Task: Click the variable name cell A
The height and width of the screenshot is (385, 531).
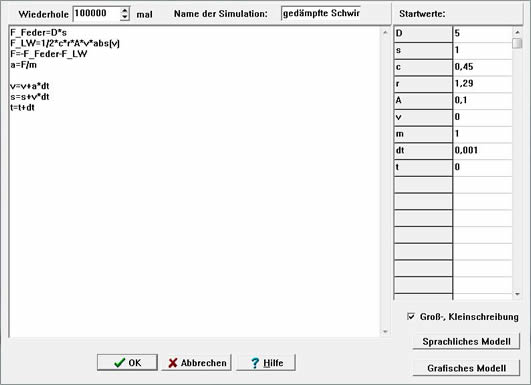Action: tap(423, 101)
